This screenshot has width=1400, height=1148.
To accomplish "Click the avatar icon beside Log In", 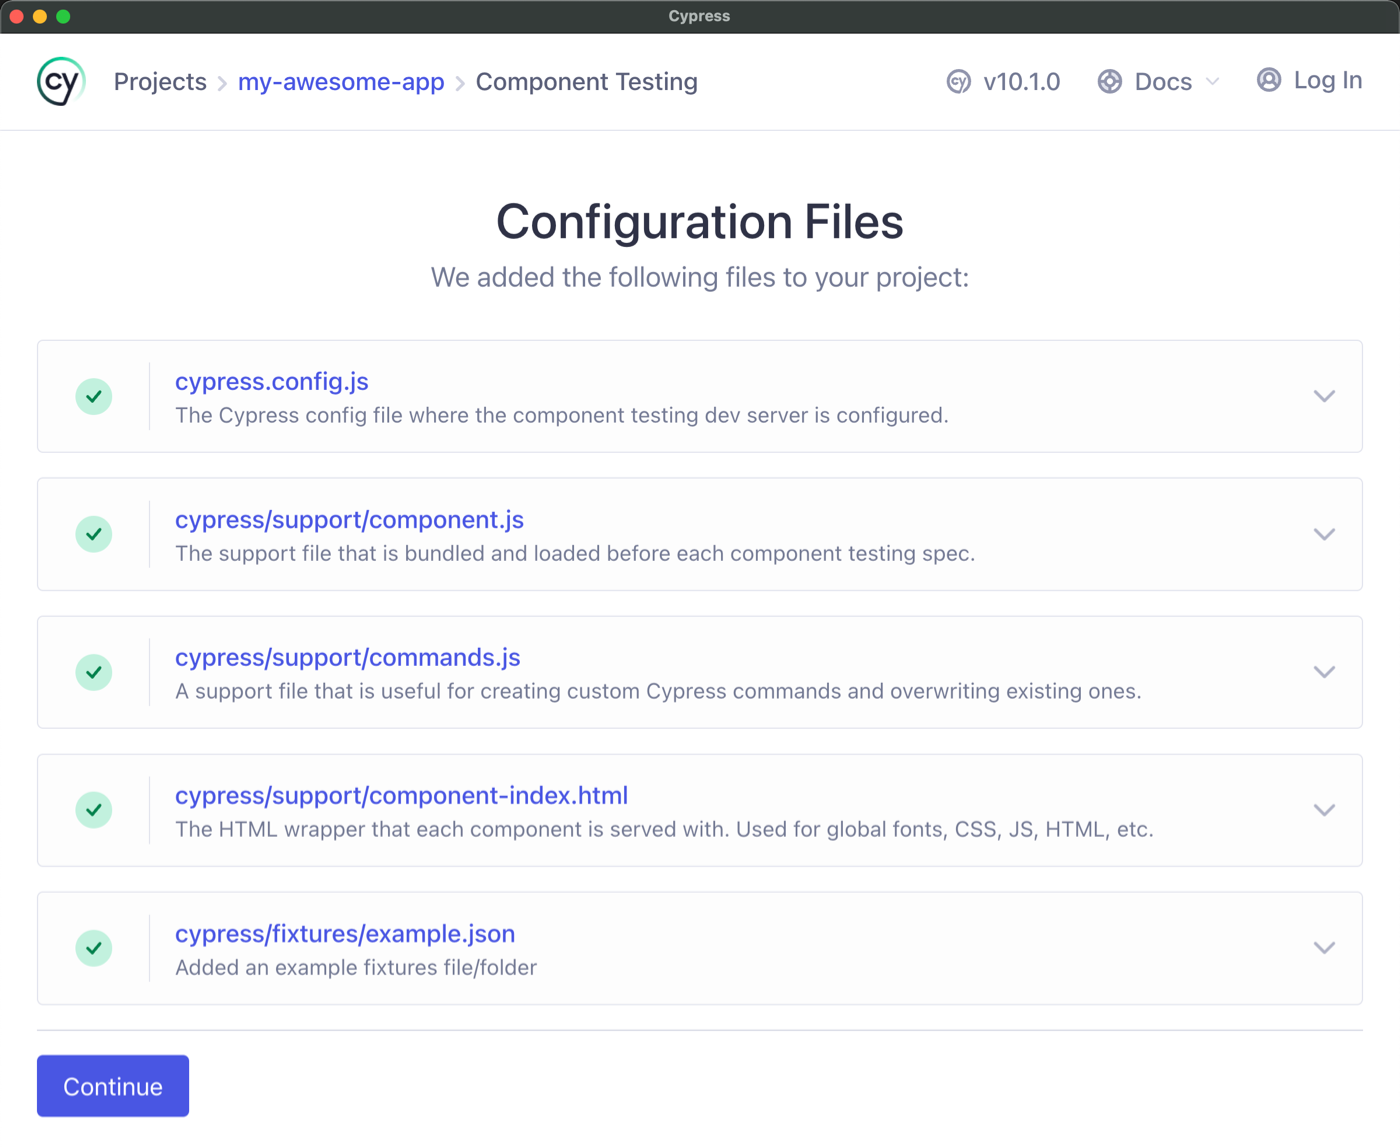I will tap(1268, 81).
